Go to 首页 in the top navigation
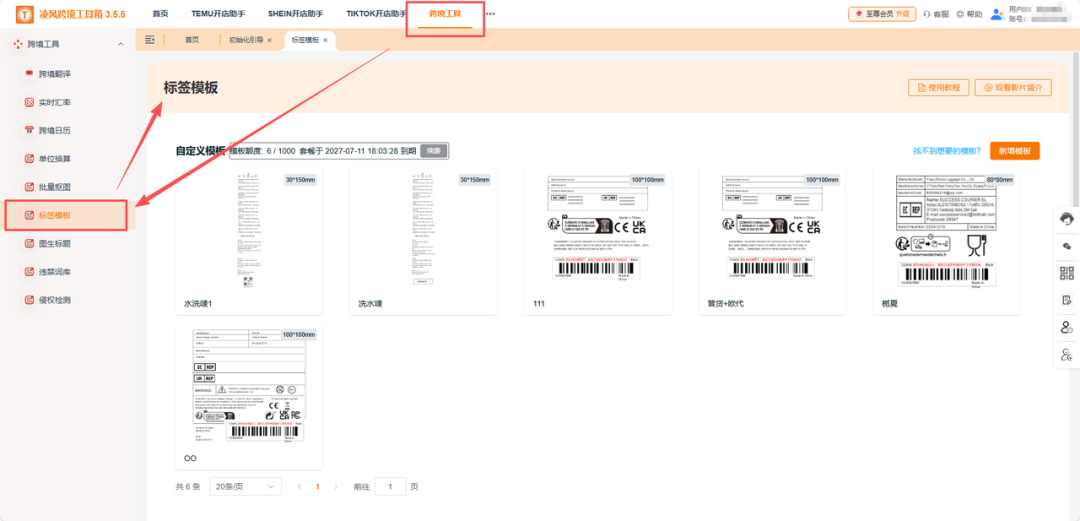Viewport: 1080px width, 521px height. point(160,14)
